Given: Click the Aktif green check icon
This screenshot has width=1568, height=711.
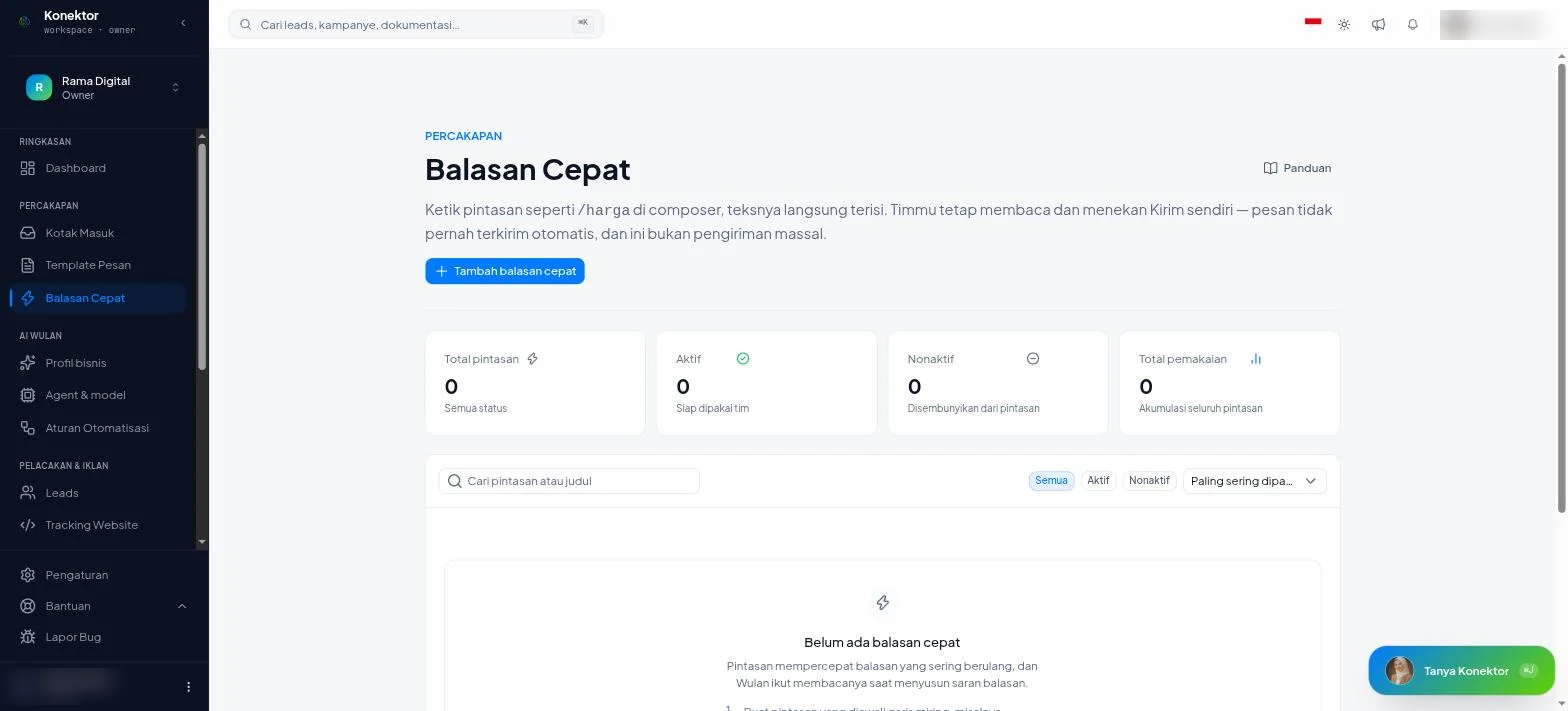Looking at the screenshot, I should [x=743, y=359].
